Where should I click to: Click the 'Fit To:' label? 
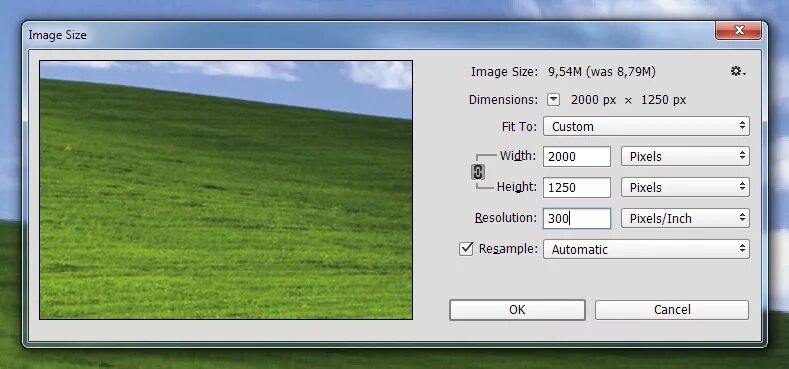point(519,126)
